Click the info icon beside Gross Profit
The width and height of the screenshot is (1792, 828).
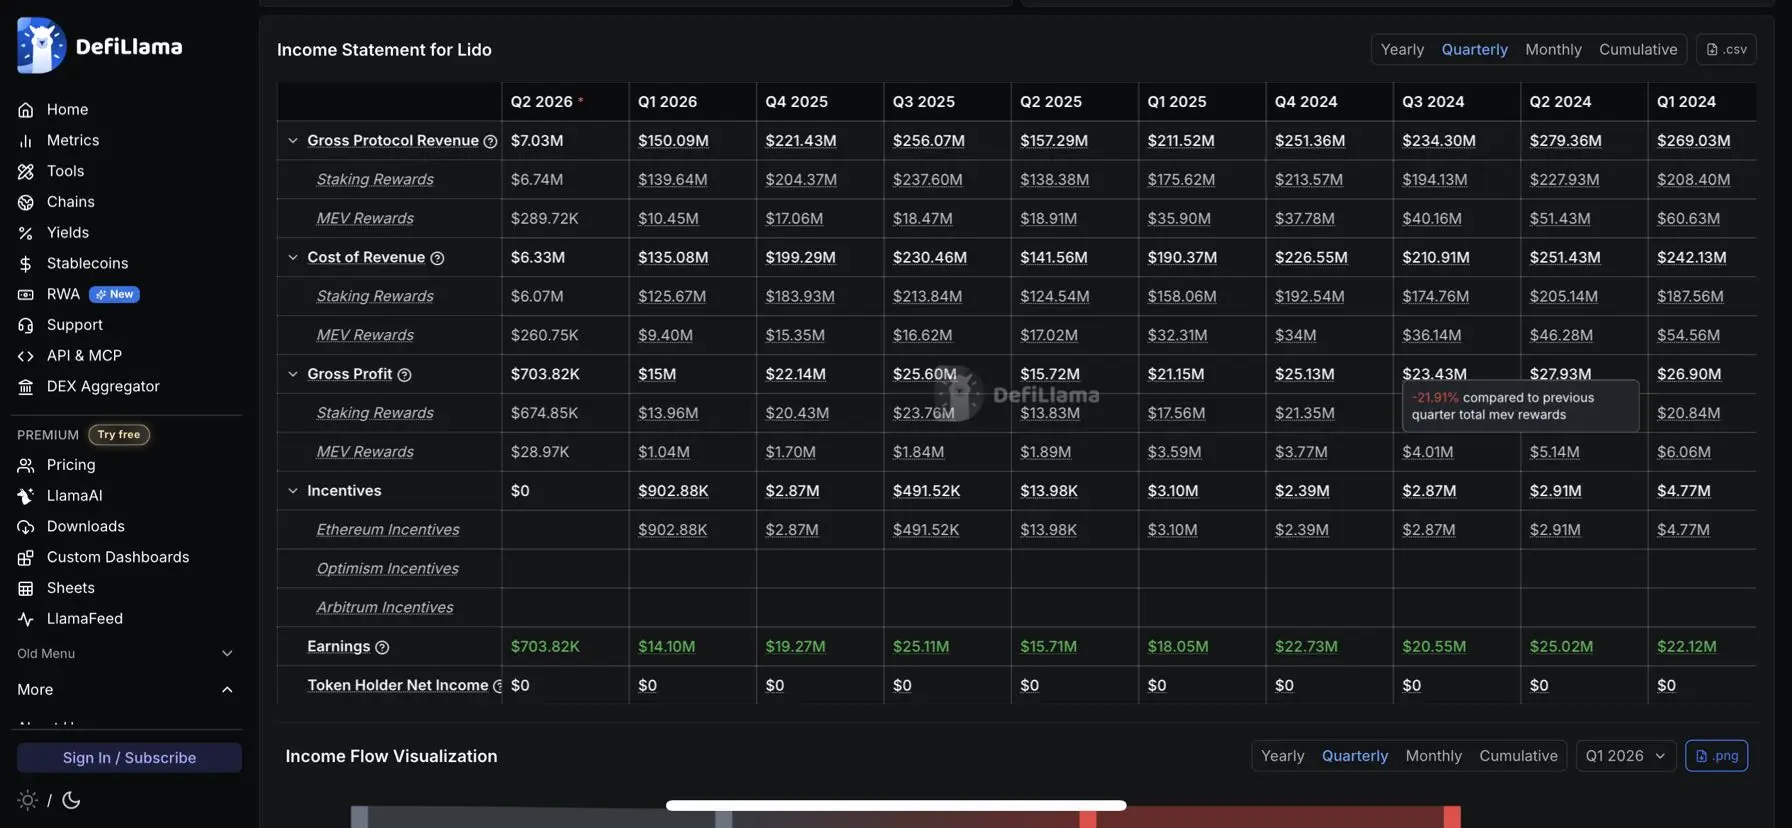[x=404, y=375]
